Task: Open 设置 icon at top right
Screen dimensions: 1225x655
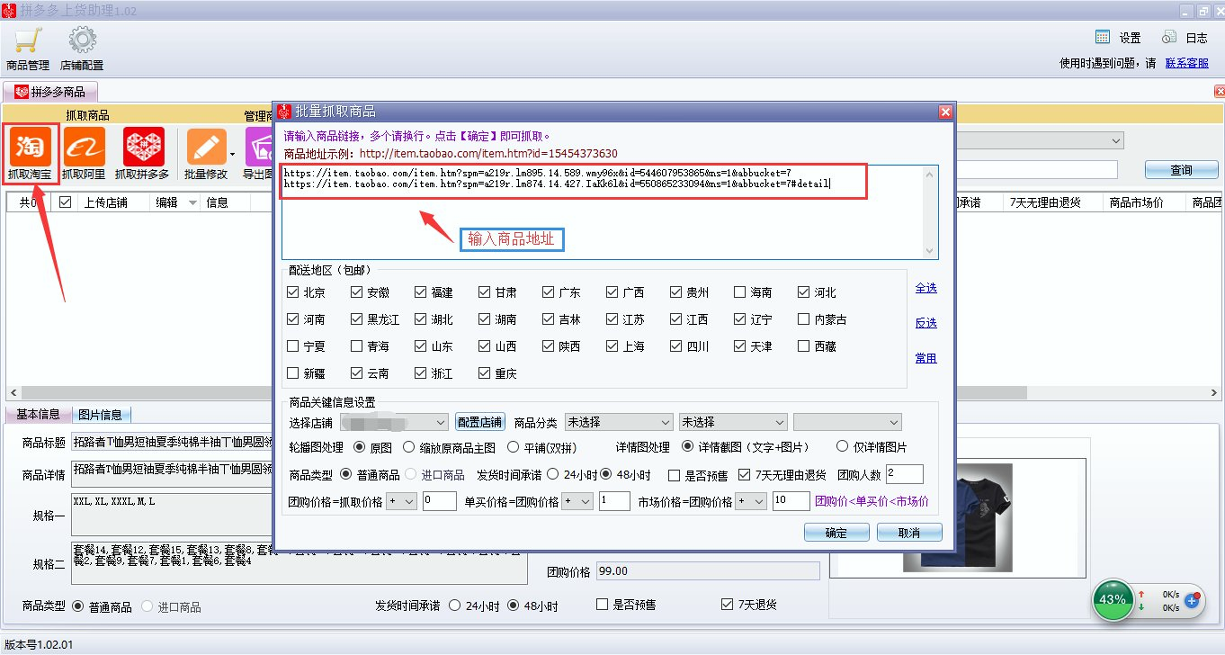Action: [1103, 37]
